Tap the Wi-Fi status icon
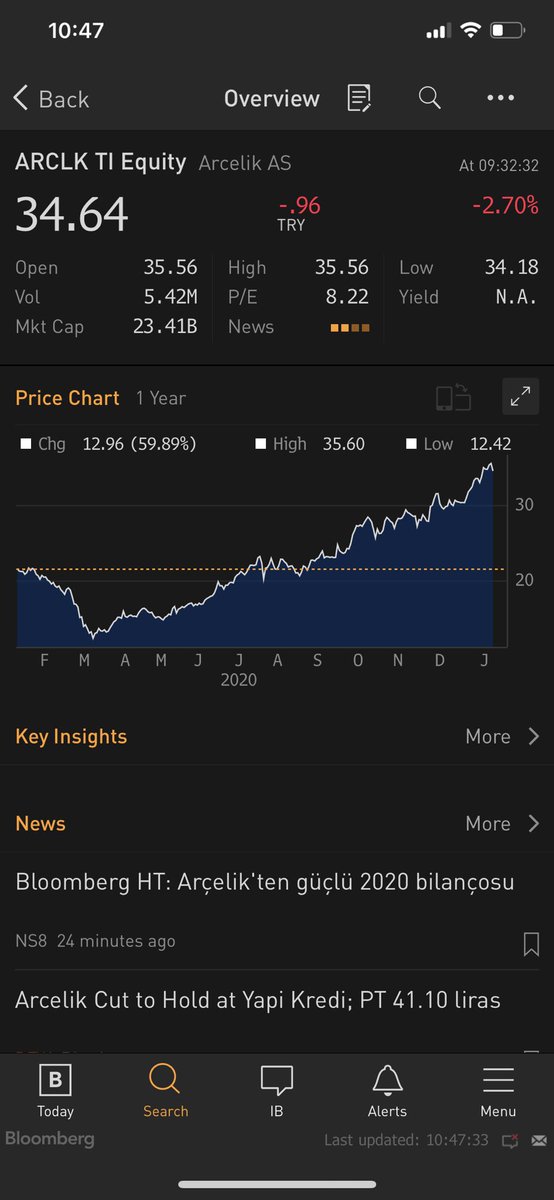The height and width of the screenshot is (1200, 554). click(x=470, y=31)
